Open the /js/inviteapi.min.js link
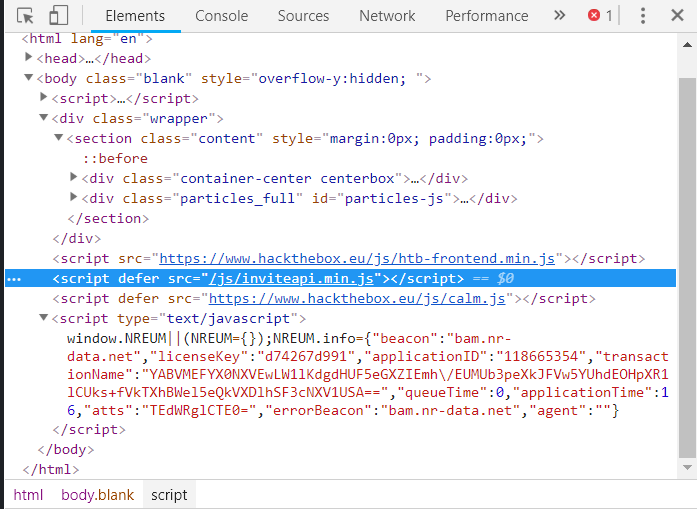The image size is (697, 509). pos(291,278)
